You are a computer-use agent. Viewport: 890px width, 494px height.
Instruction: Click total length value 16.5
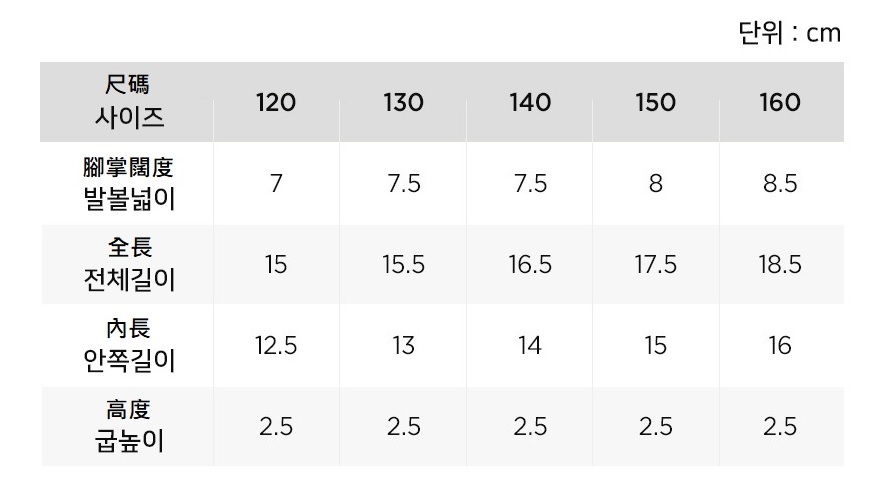pos(530,265)
